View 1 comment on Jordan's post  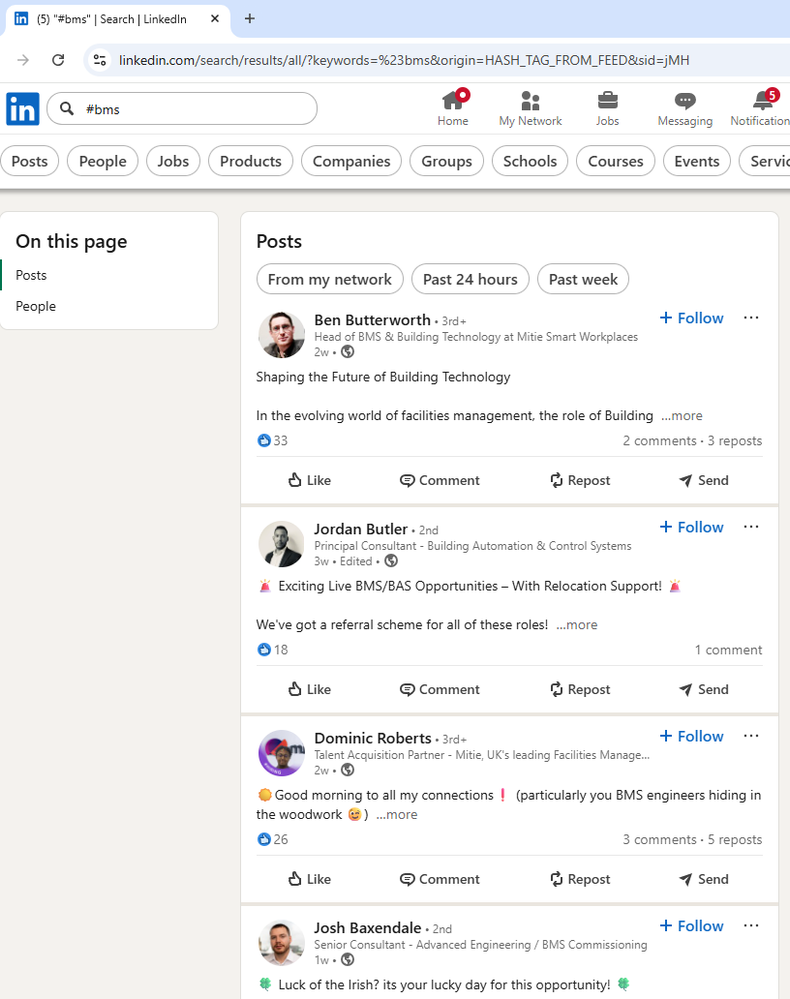[728, 650]
